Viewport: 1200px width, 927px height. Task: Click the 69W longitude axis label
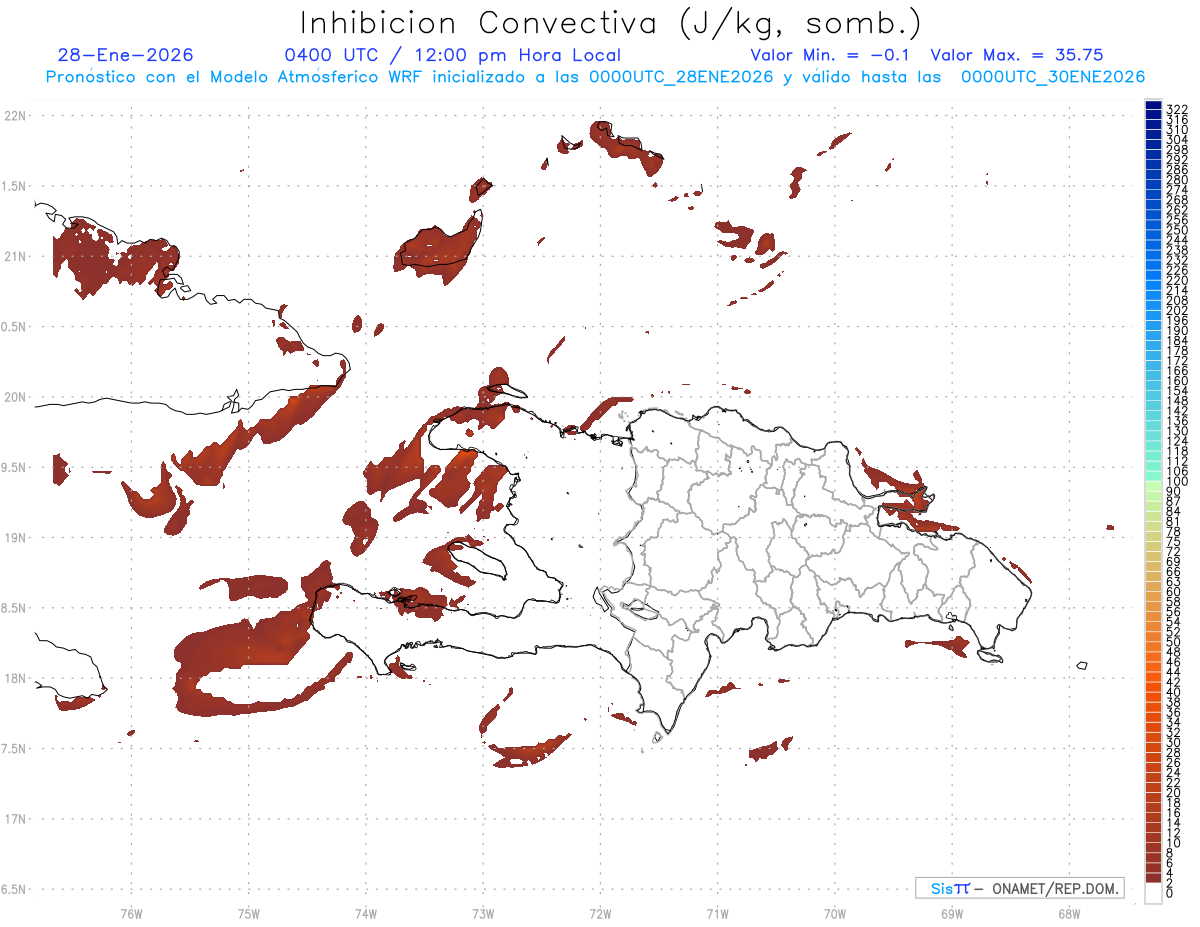point(952,913)
